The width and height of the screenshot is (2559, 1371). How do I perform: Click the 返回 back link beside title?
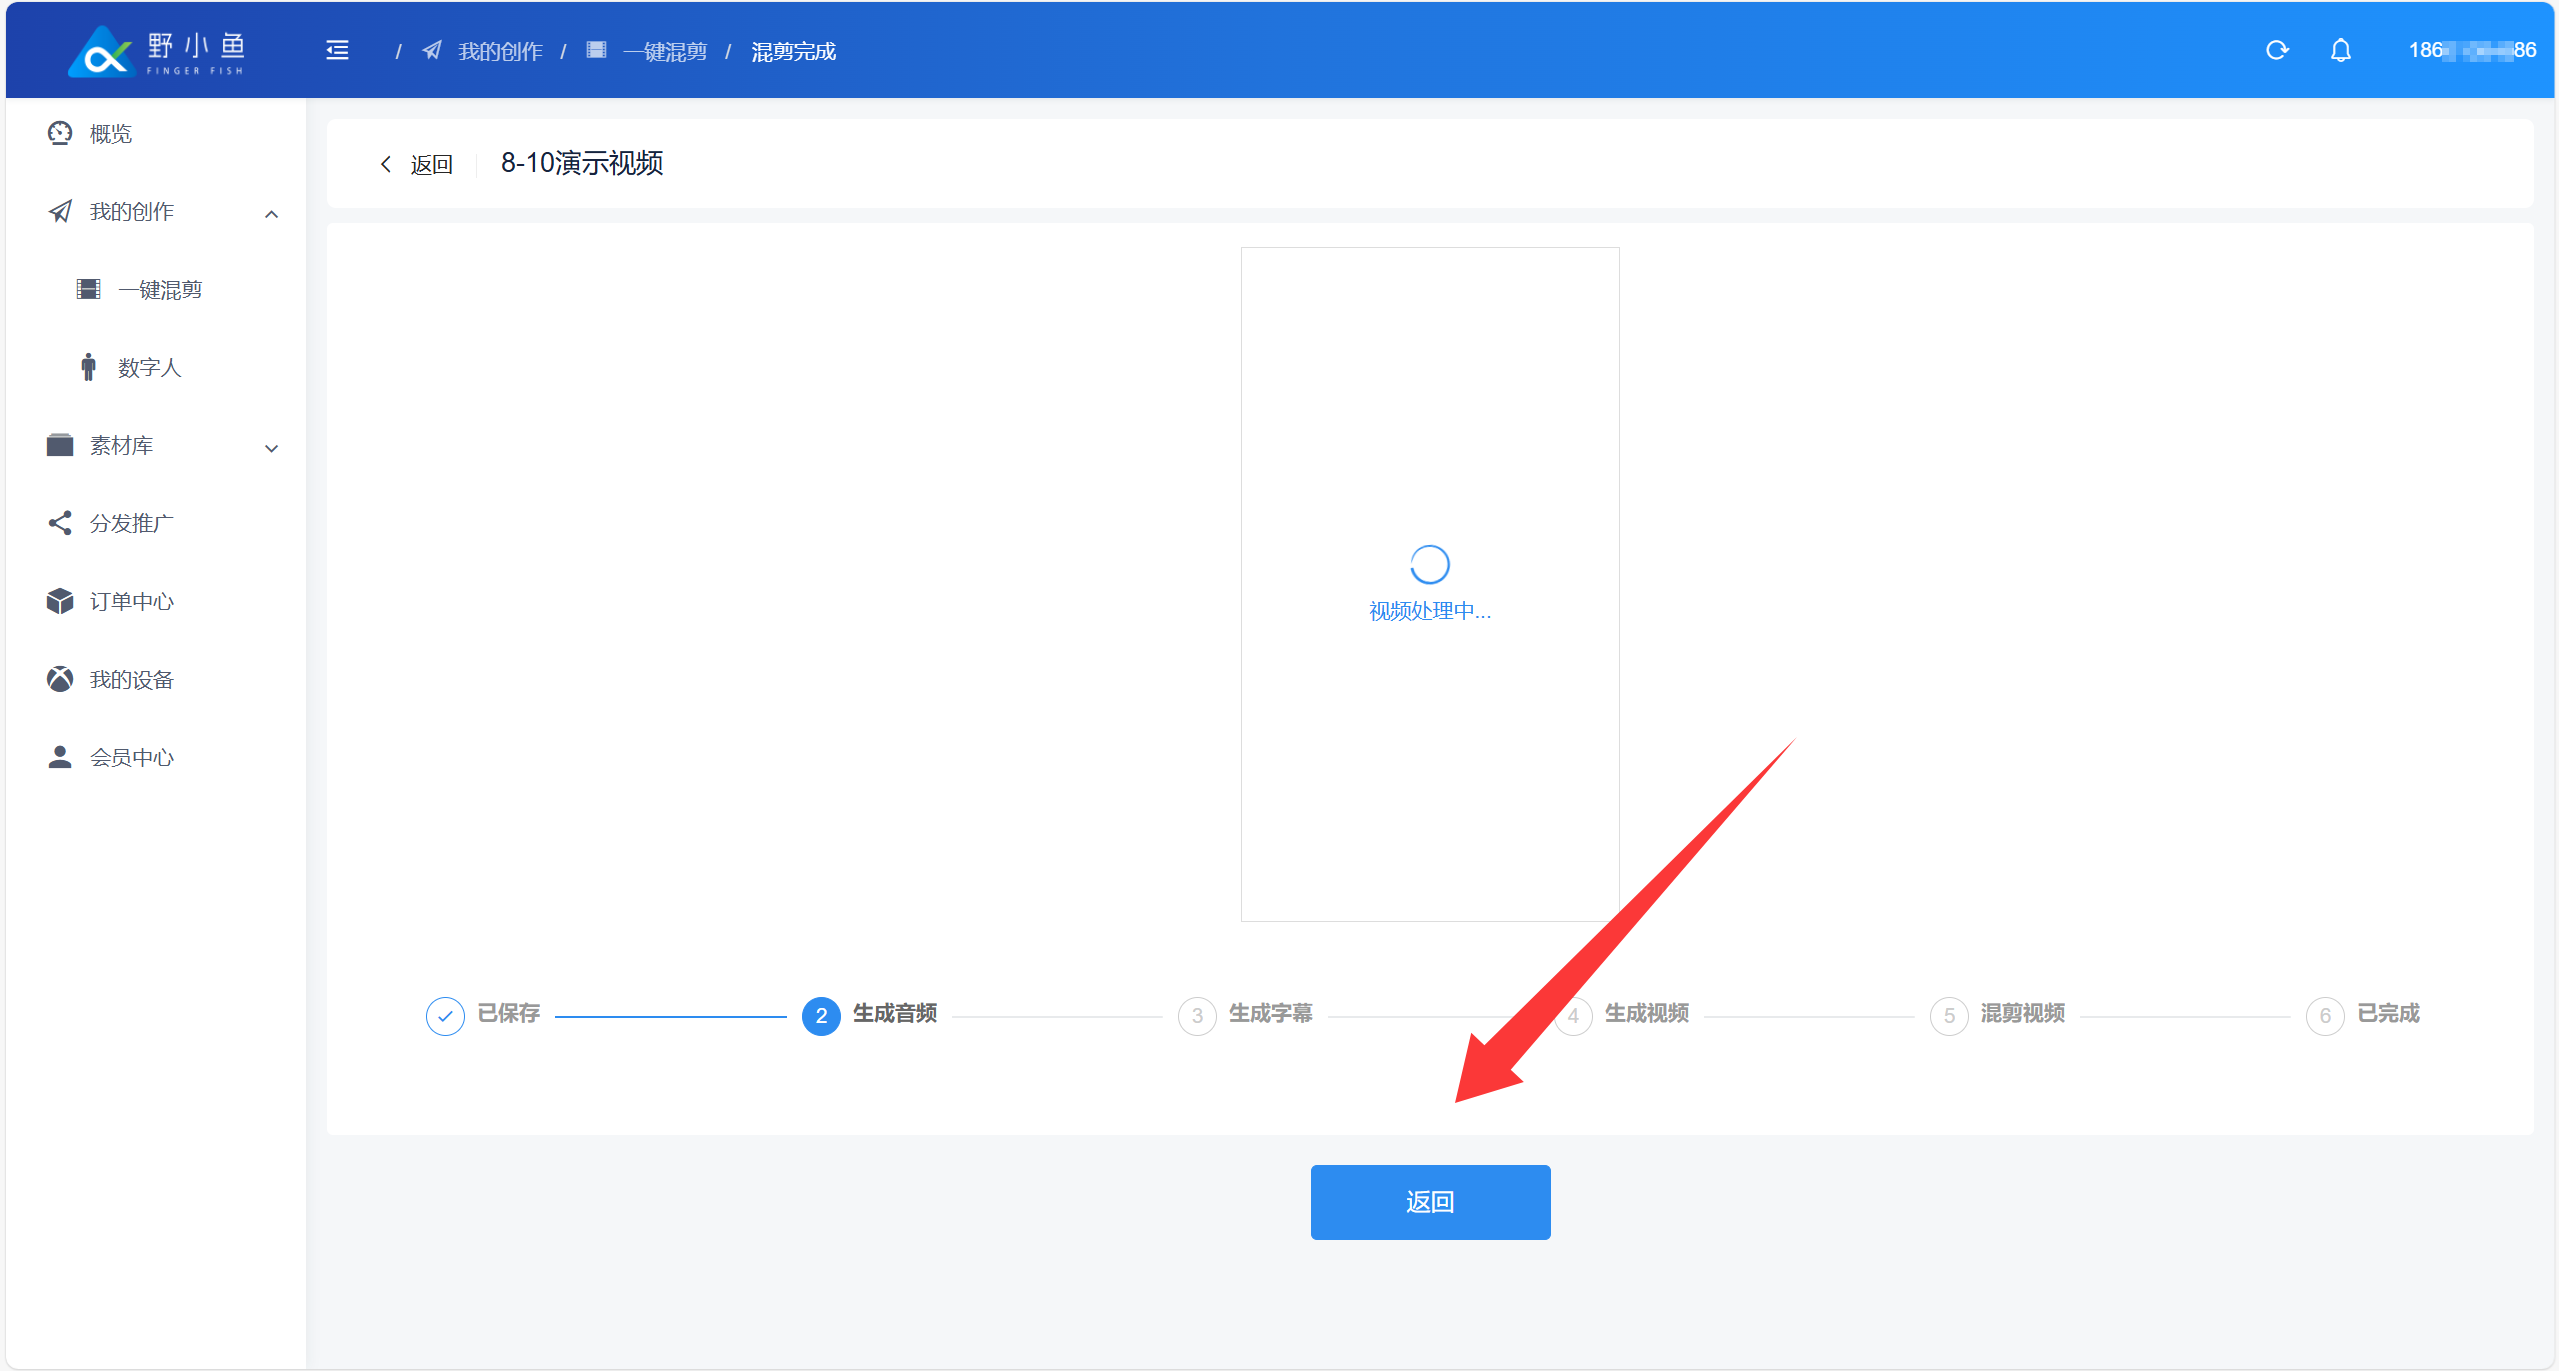(x=417, y=164)
